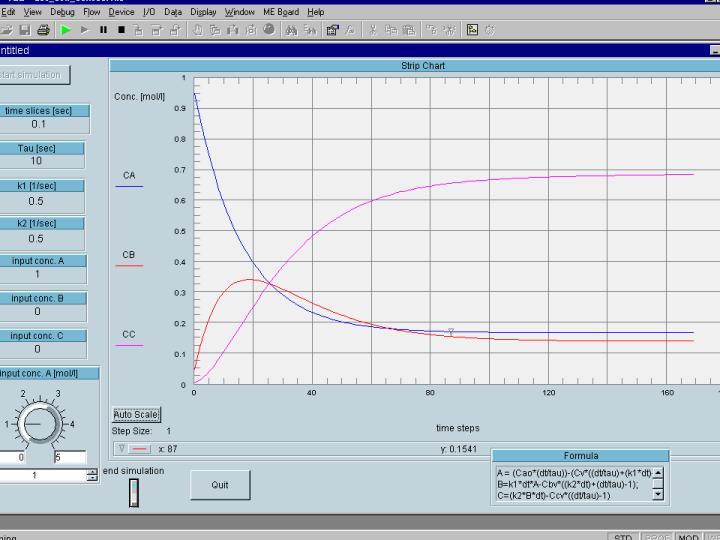Click the Cut scissors icon

(x=373, y=30)
